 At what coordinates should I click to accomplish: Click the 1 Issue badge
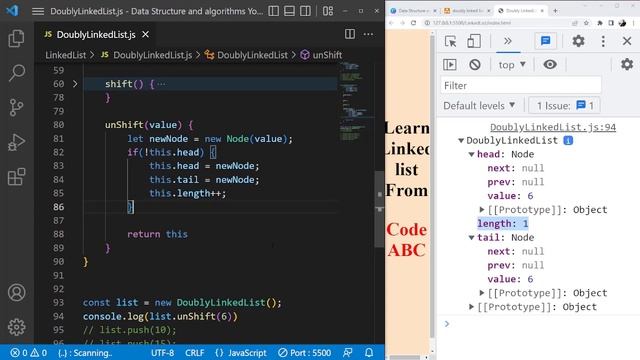pos(565,106)
